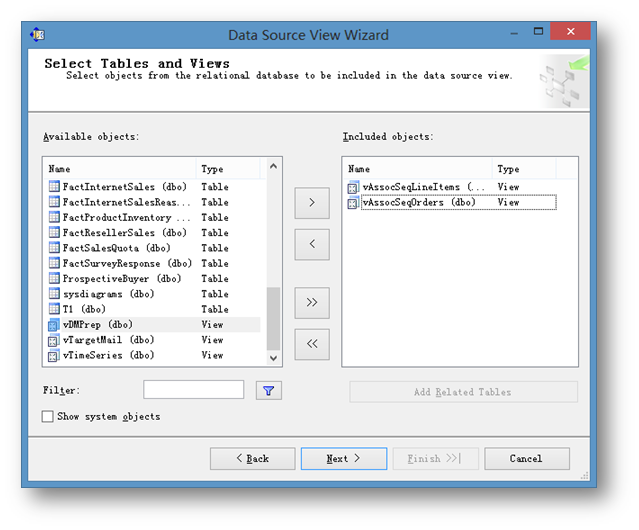The image size is (639, 530).
Task: Minimize the Data Source View Wizard window
Action: (514, 33)
